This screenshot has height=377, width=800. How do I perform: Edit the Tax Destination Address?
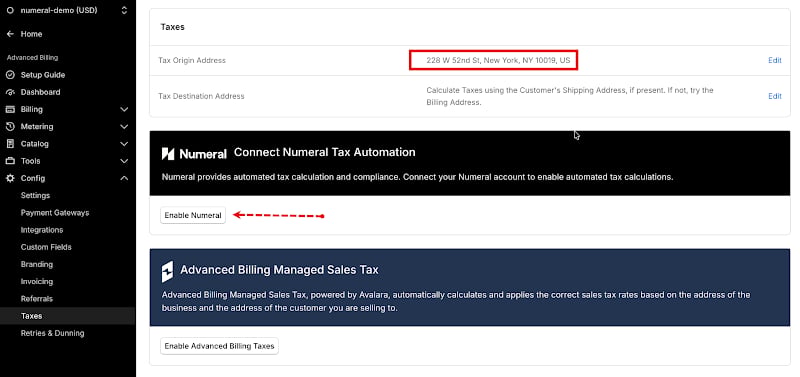coord(774,96)
